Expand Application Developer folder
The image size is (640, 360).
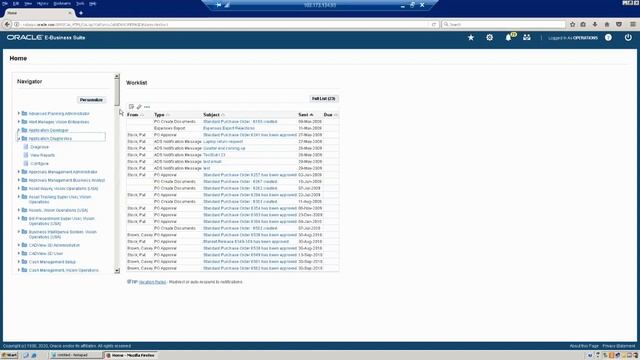point(18,130)
